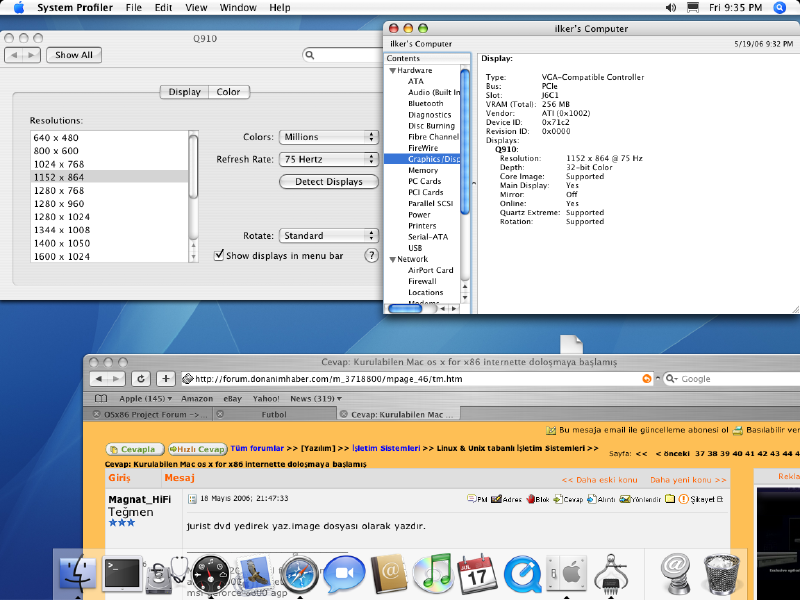800x600 pixels.
Task: Open the Rotate dropdown set to Standard
Action: coord(329,236)
